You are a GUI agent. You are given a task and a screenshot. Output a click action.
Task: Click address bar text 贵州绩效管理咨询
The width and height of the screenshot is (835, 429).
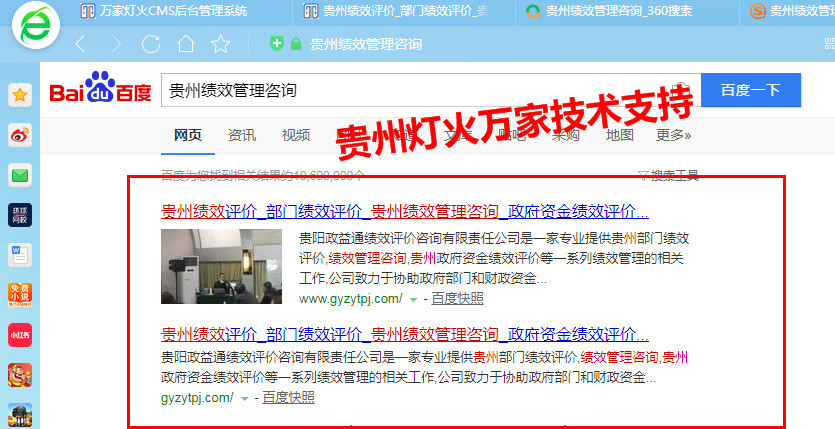366,44
